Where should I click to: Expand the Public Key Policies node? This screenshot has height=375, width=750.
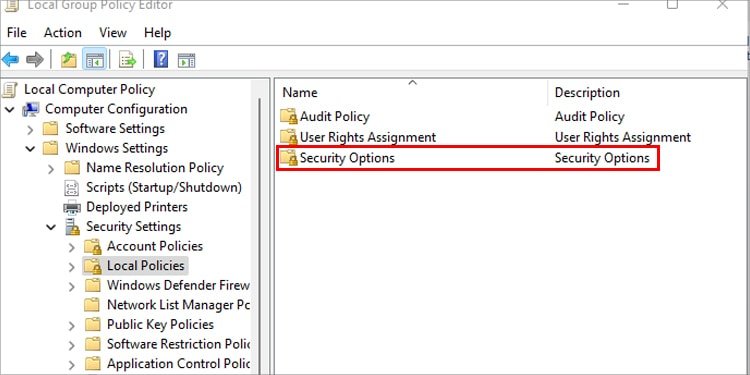[71, 326]
